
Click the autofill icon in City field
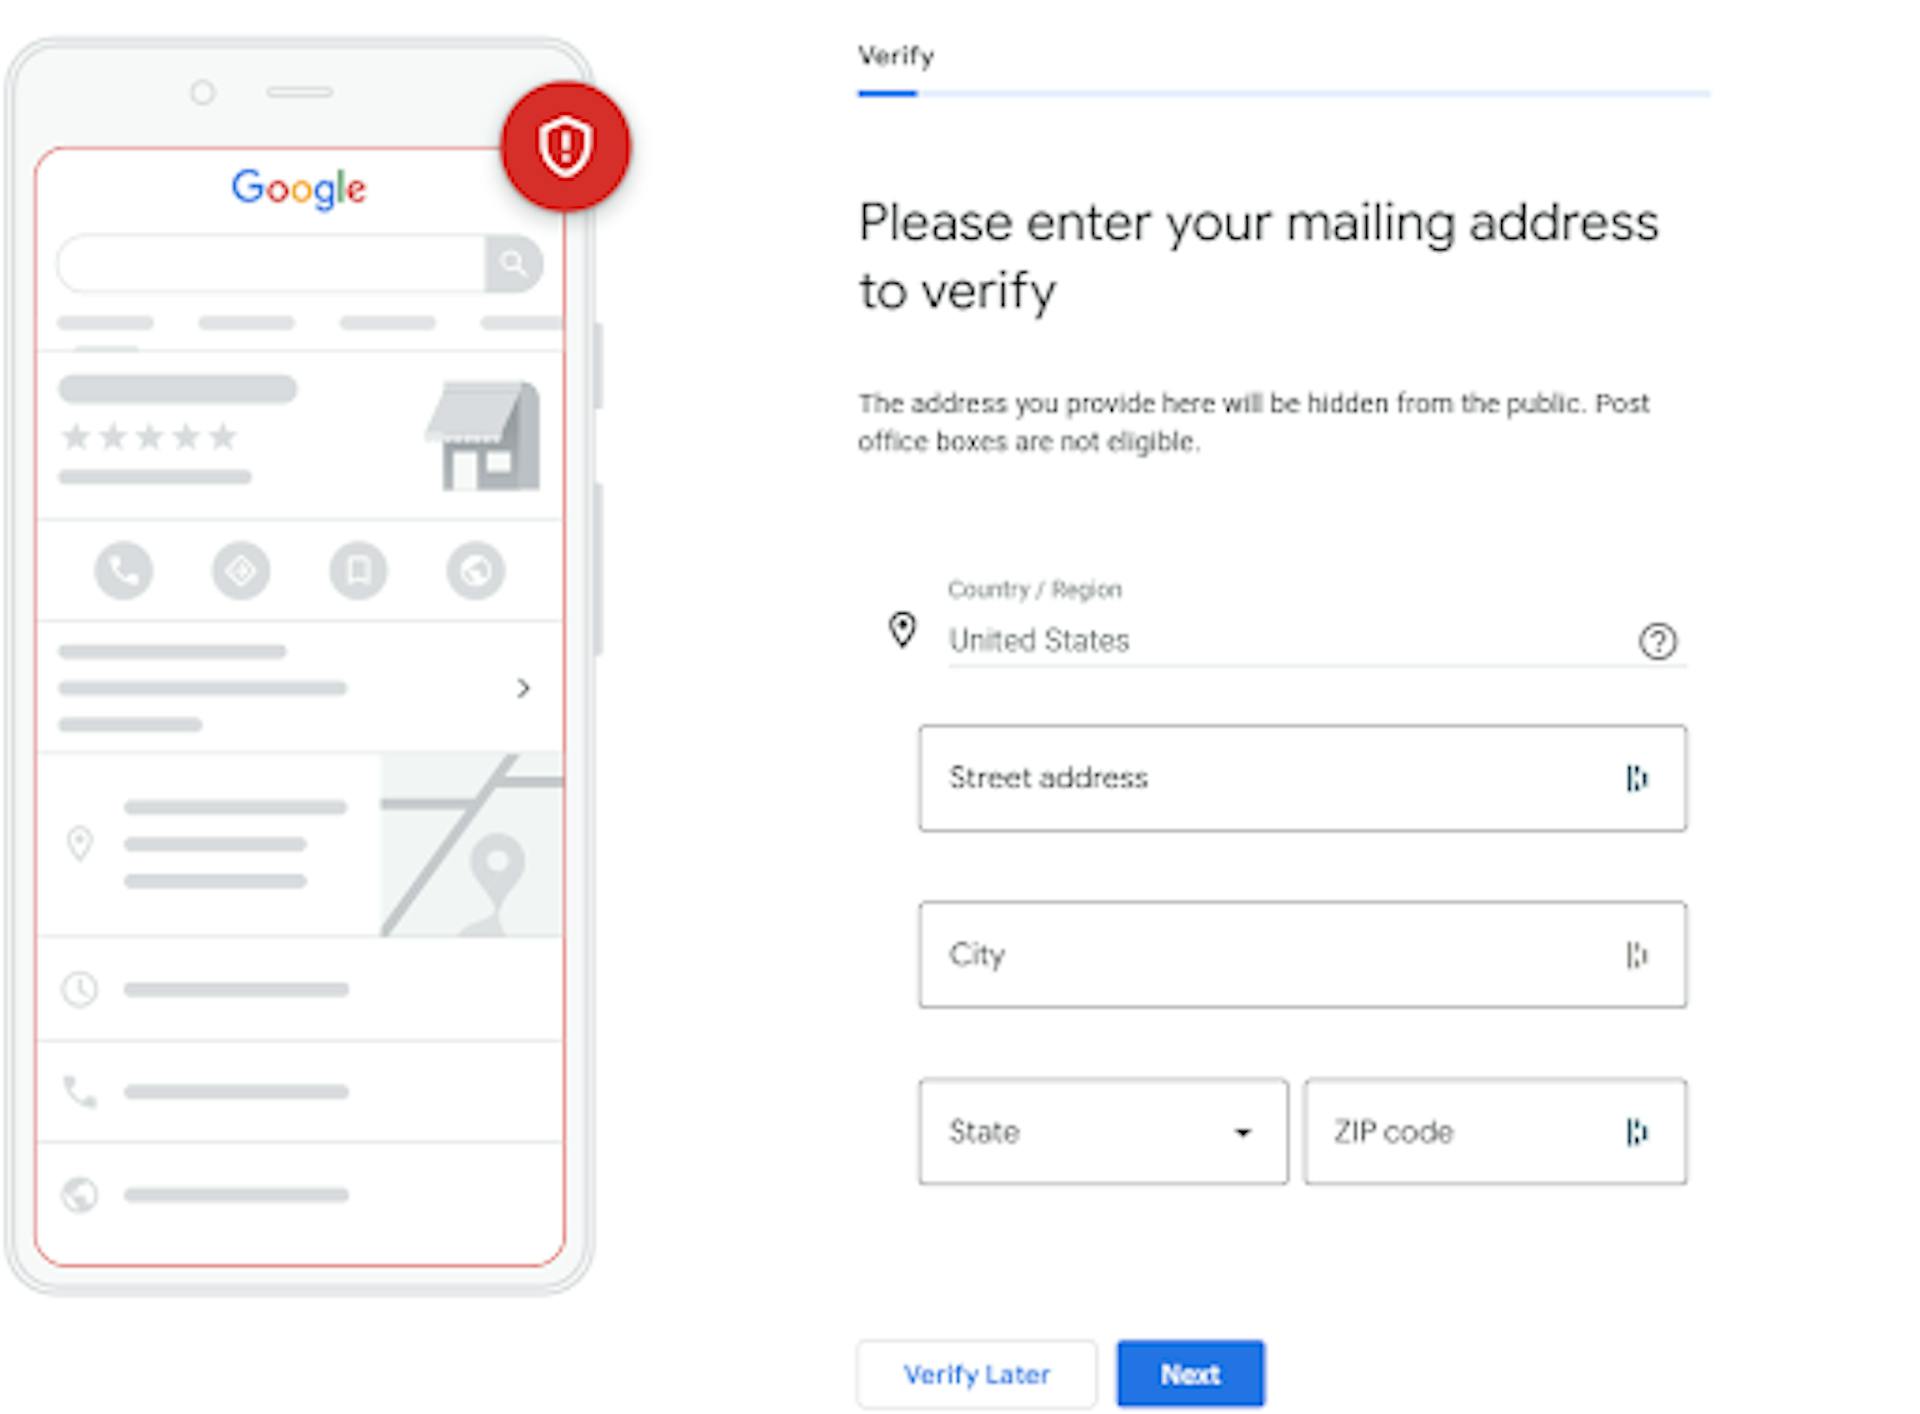1636,955
